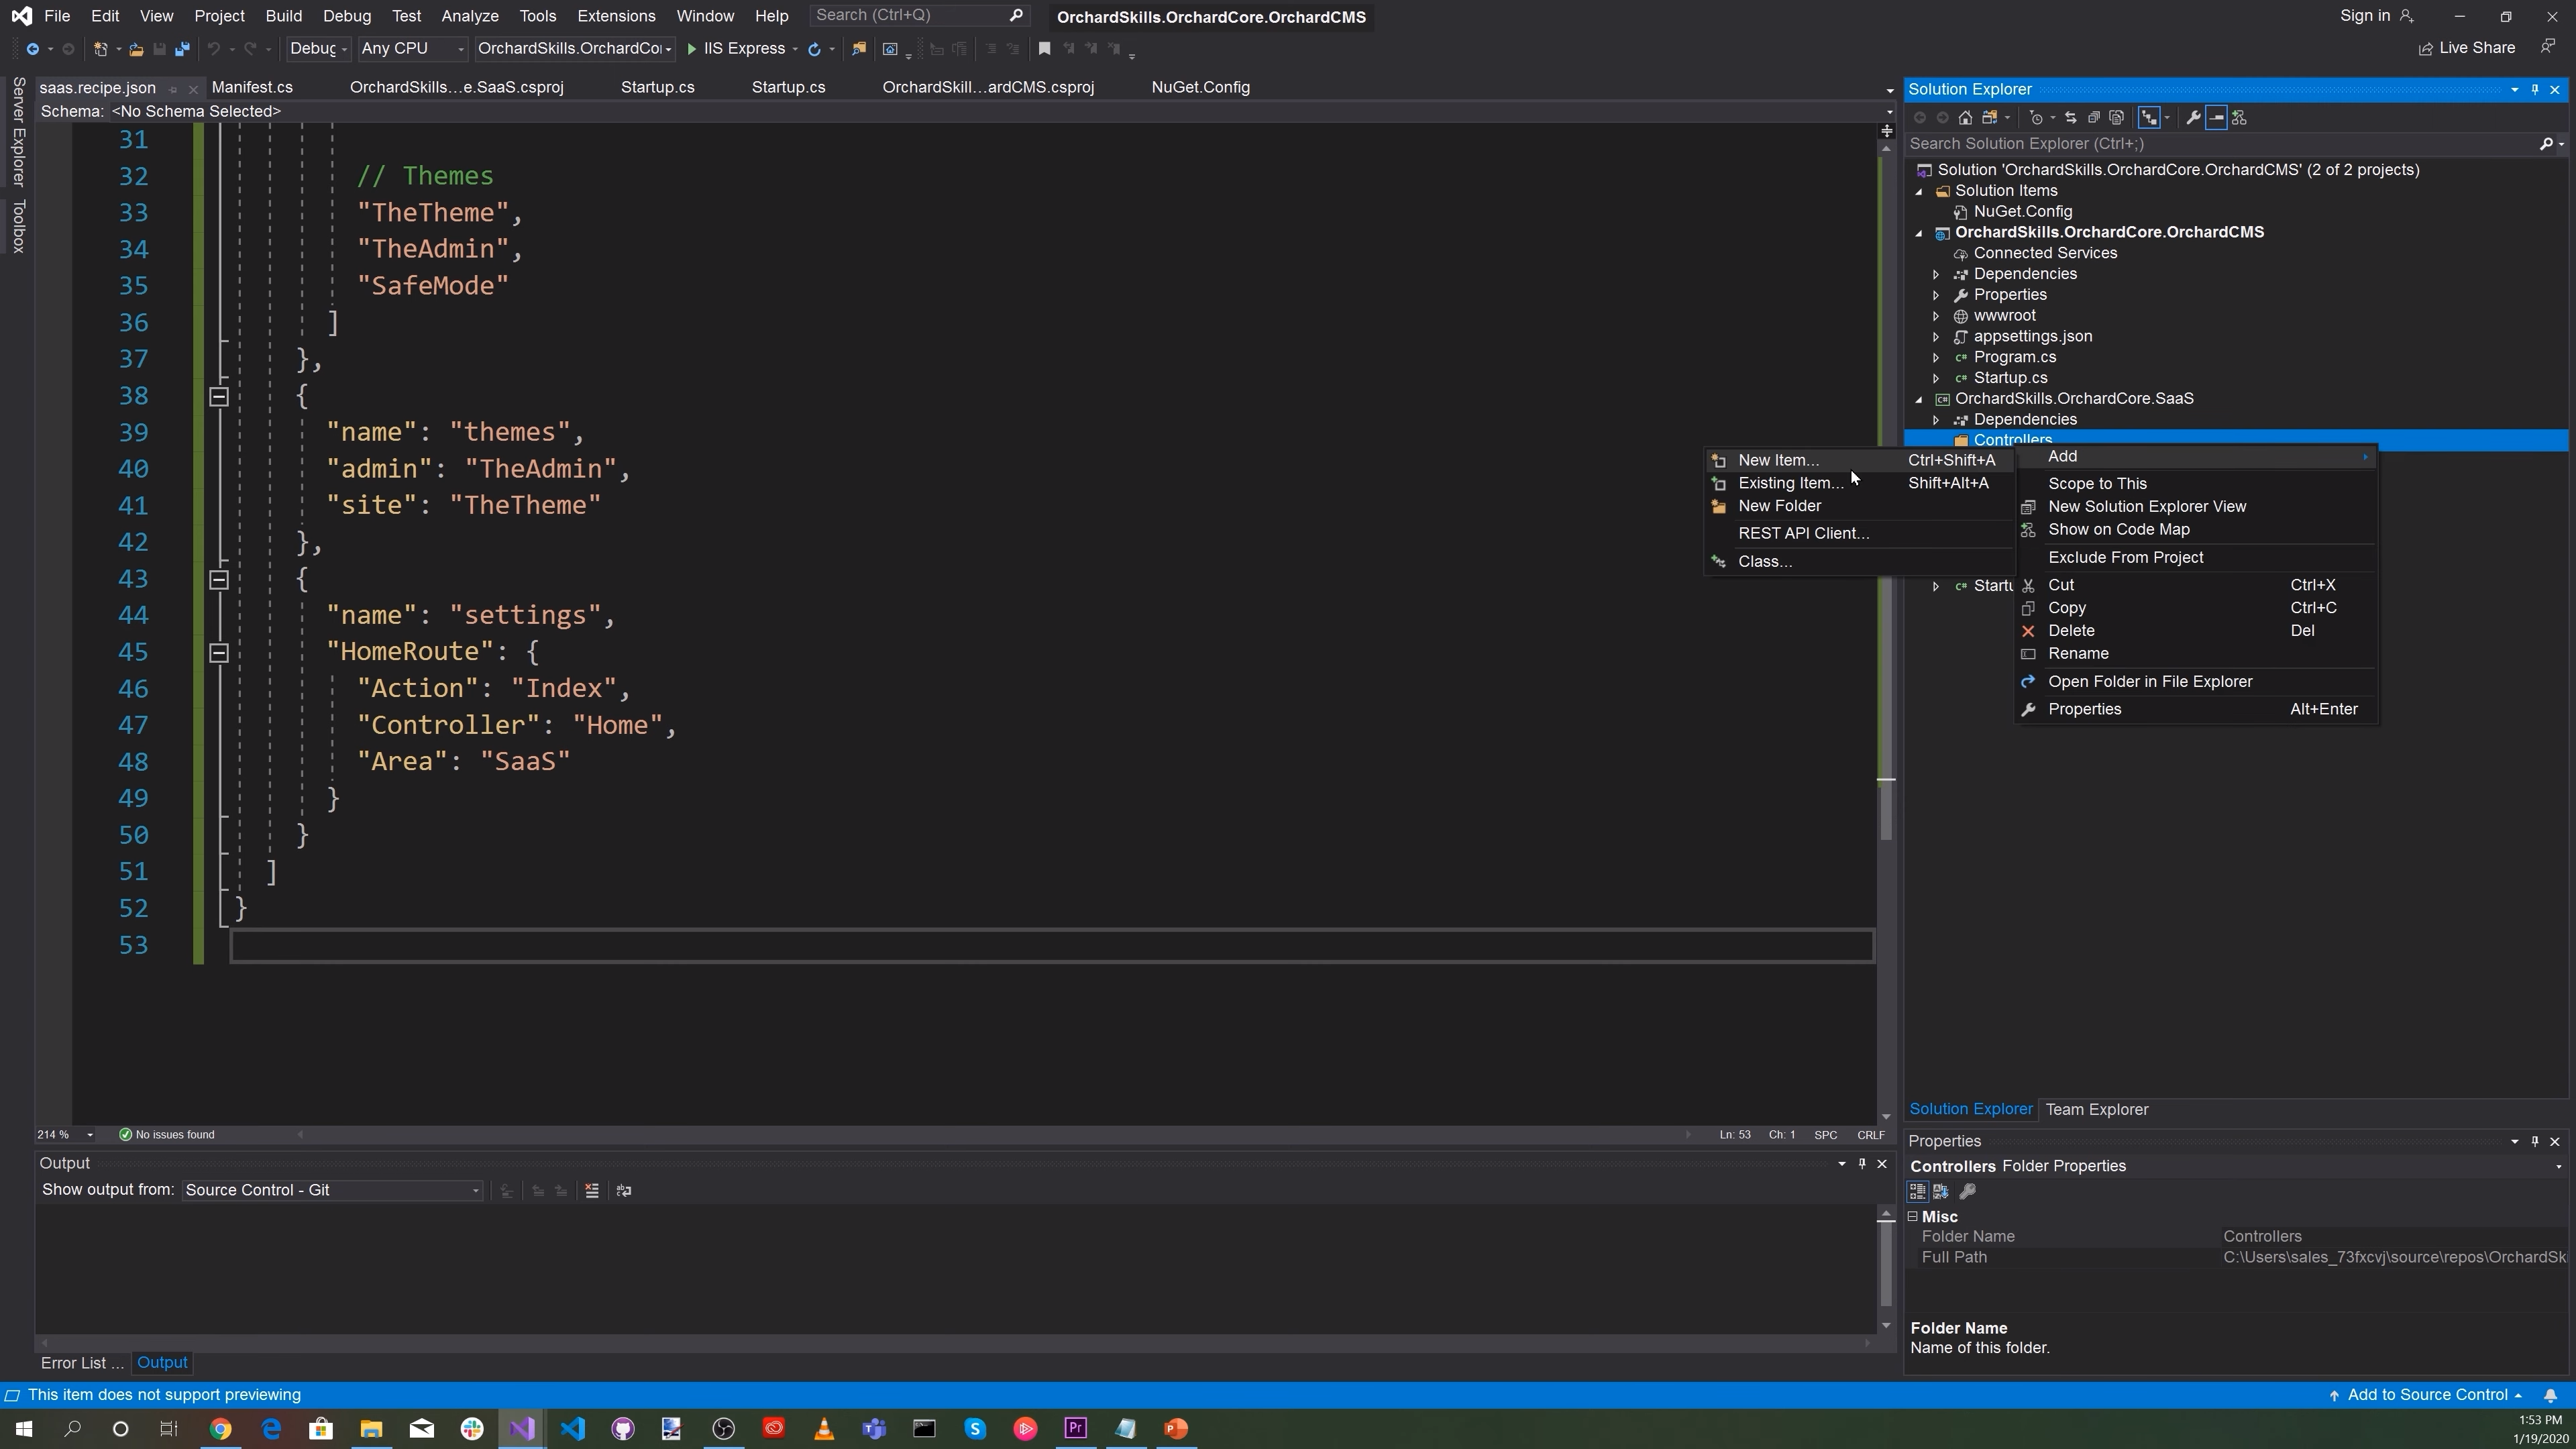Toggle the nested-files view button
The width and height of the screenshot is (2576, 1449).
(2149, 118)
